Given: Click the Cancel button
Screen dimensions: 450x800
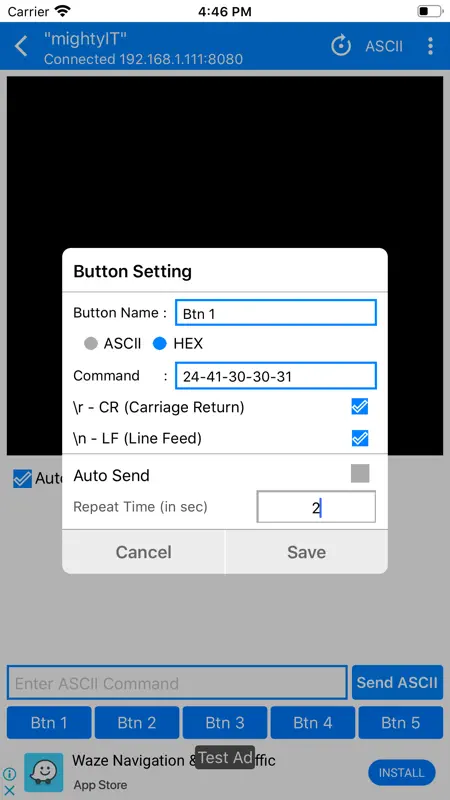Looking at the screenshot, I should point(143,552).
